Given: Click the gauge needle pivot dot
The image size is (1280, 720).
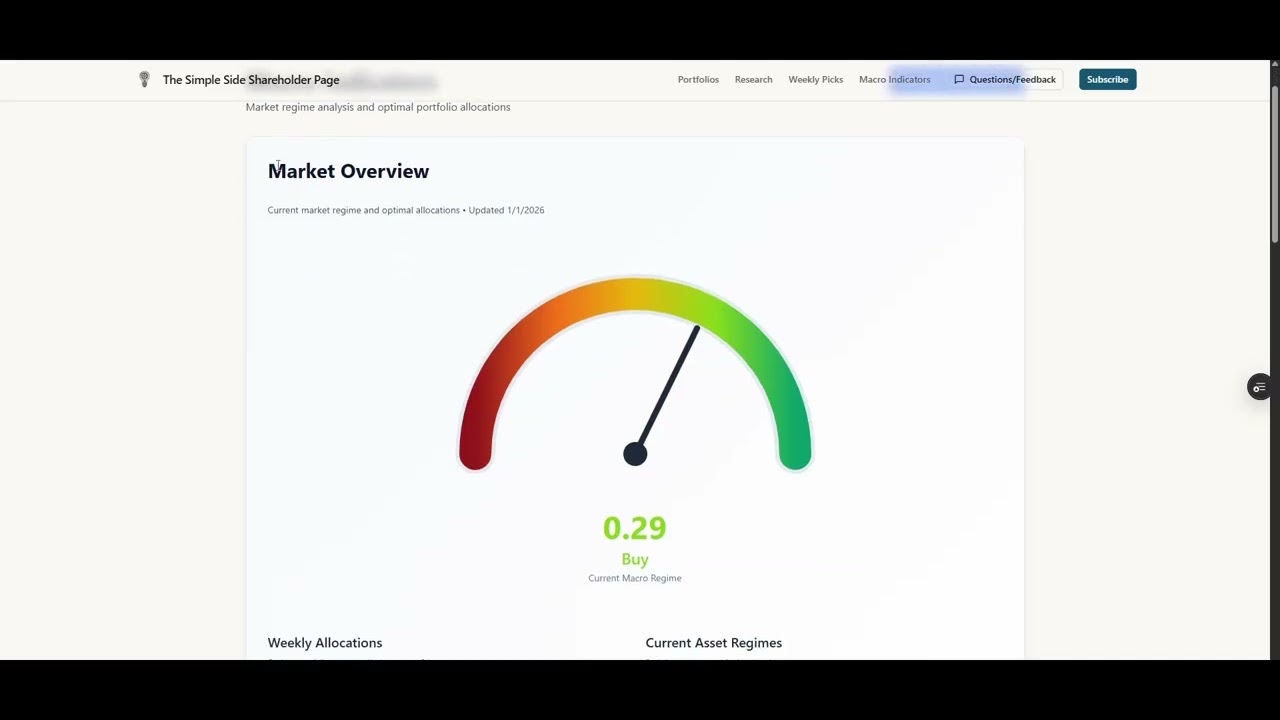Looking at the screenshot, I should click(635, 454).
